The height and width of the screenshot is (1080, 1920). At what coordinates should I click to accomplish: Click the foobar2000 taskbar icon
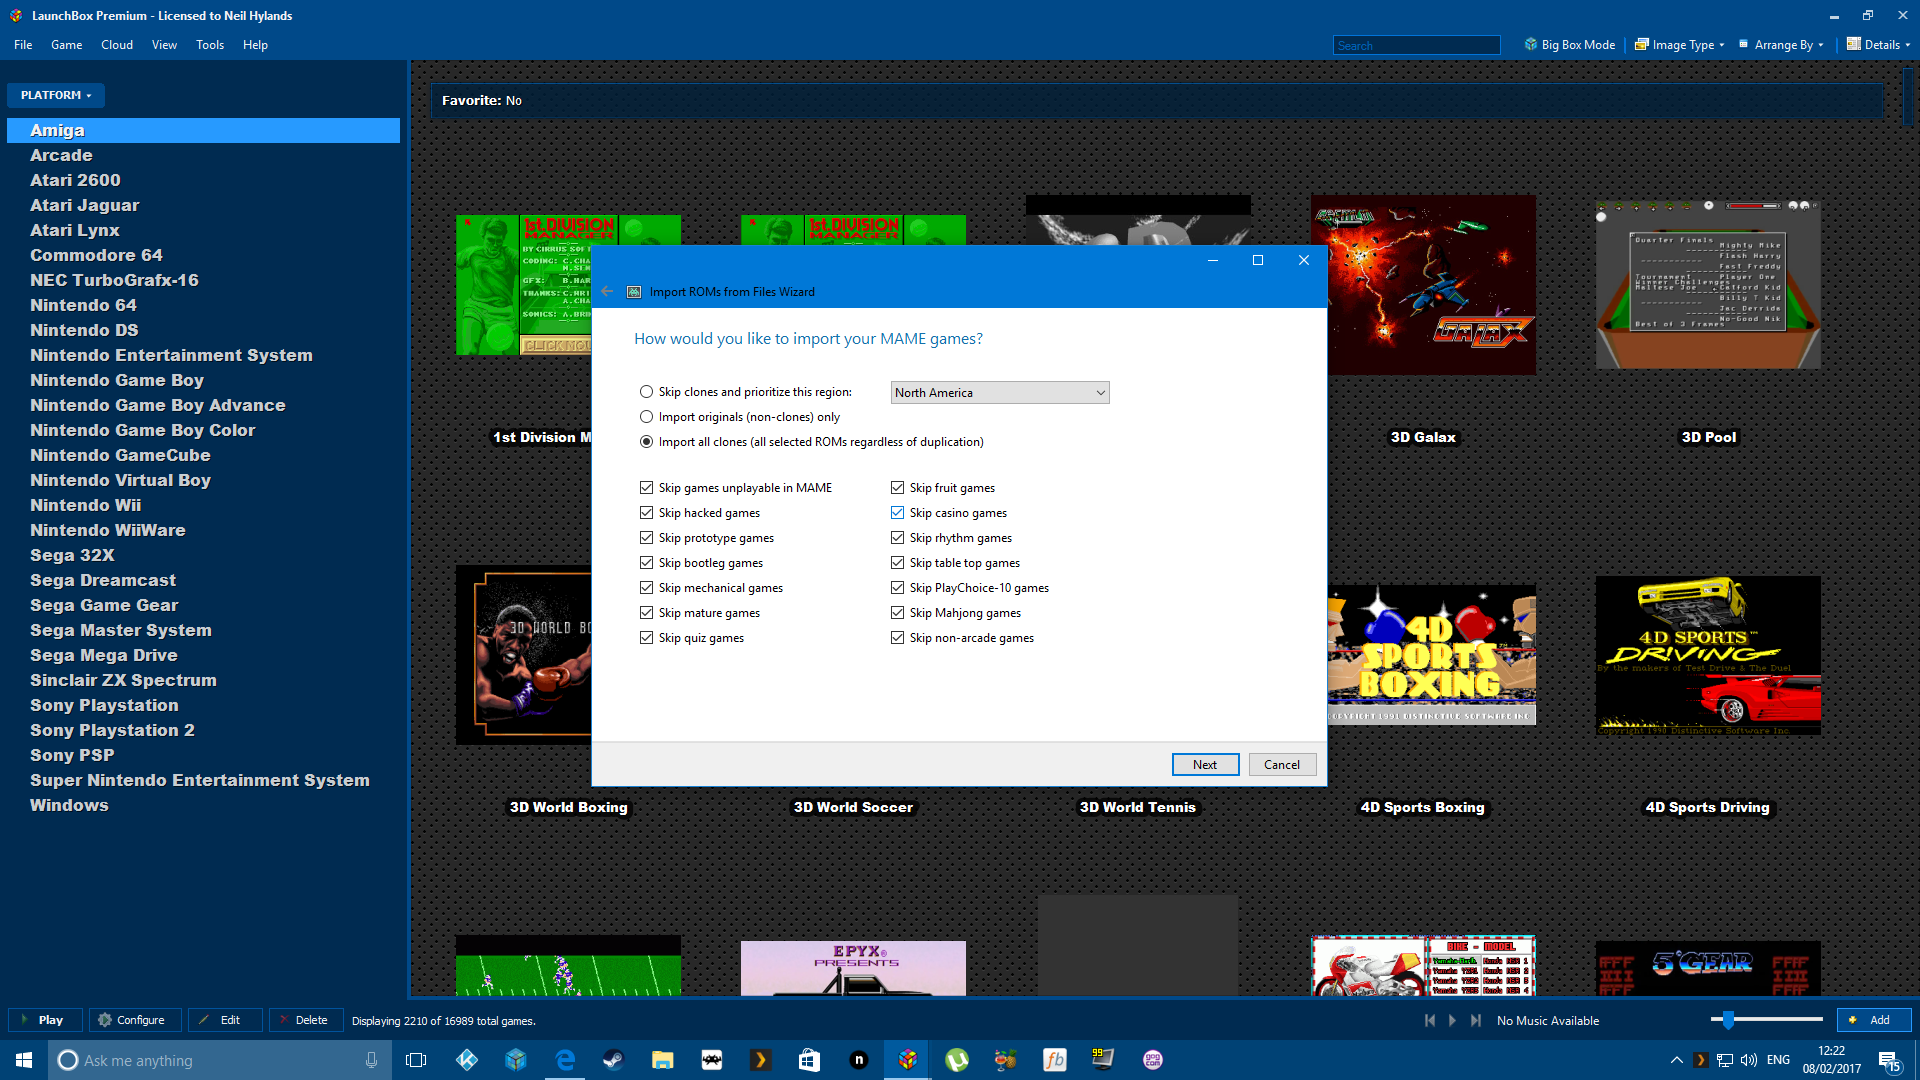[x=1055, y=1060]
